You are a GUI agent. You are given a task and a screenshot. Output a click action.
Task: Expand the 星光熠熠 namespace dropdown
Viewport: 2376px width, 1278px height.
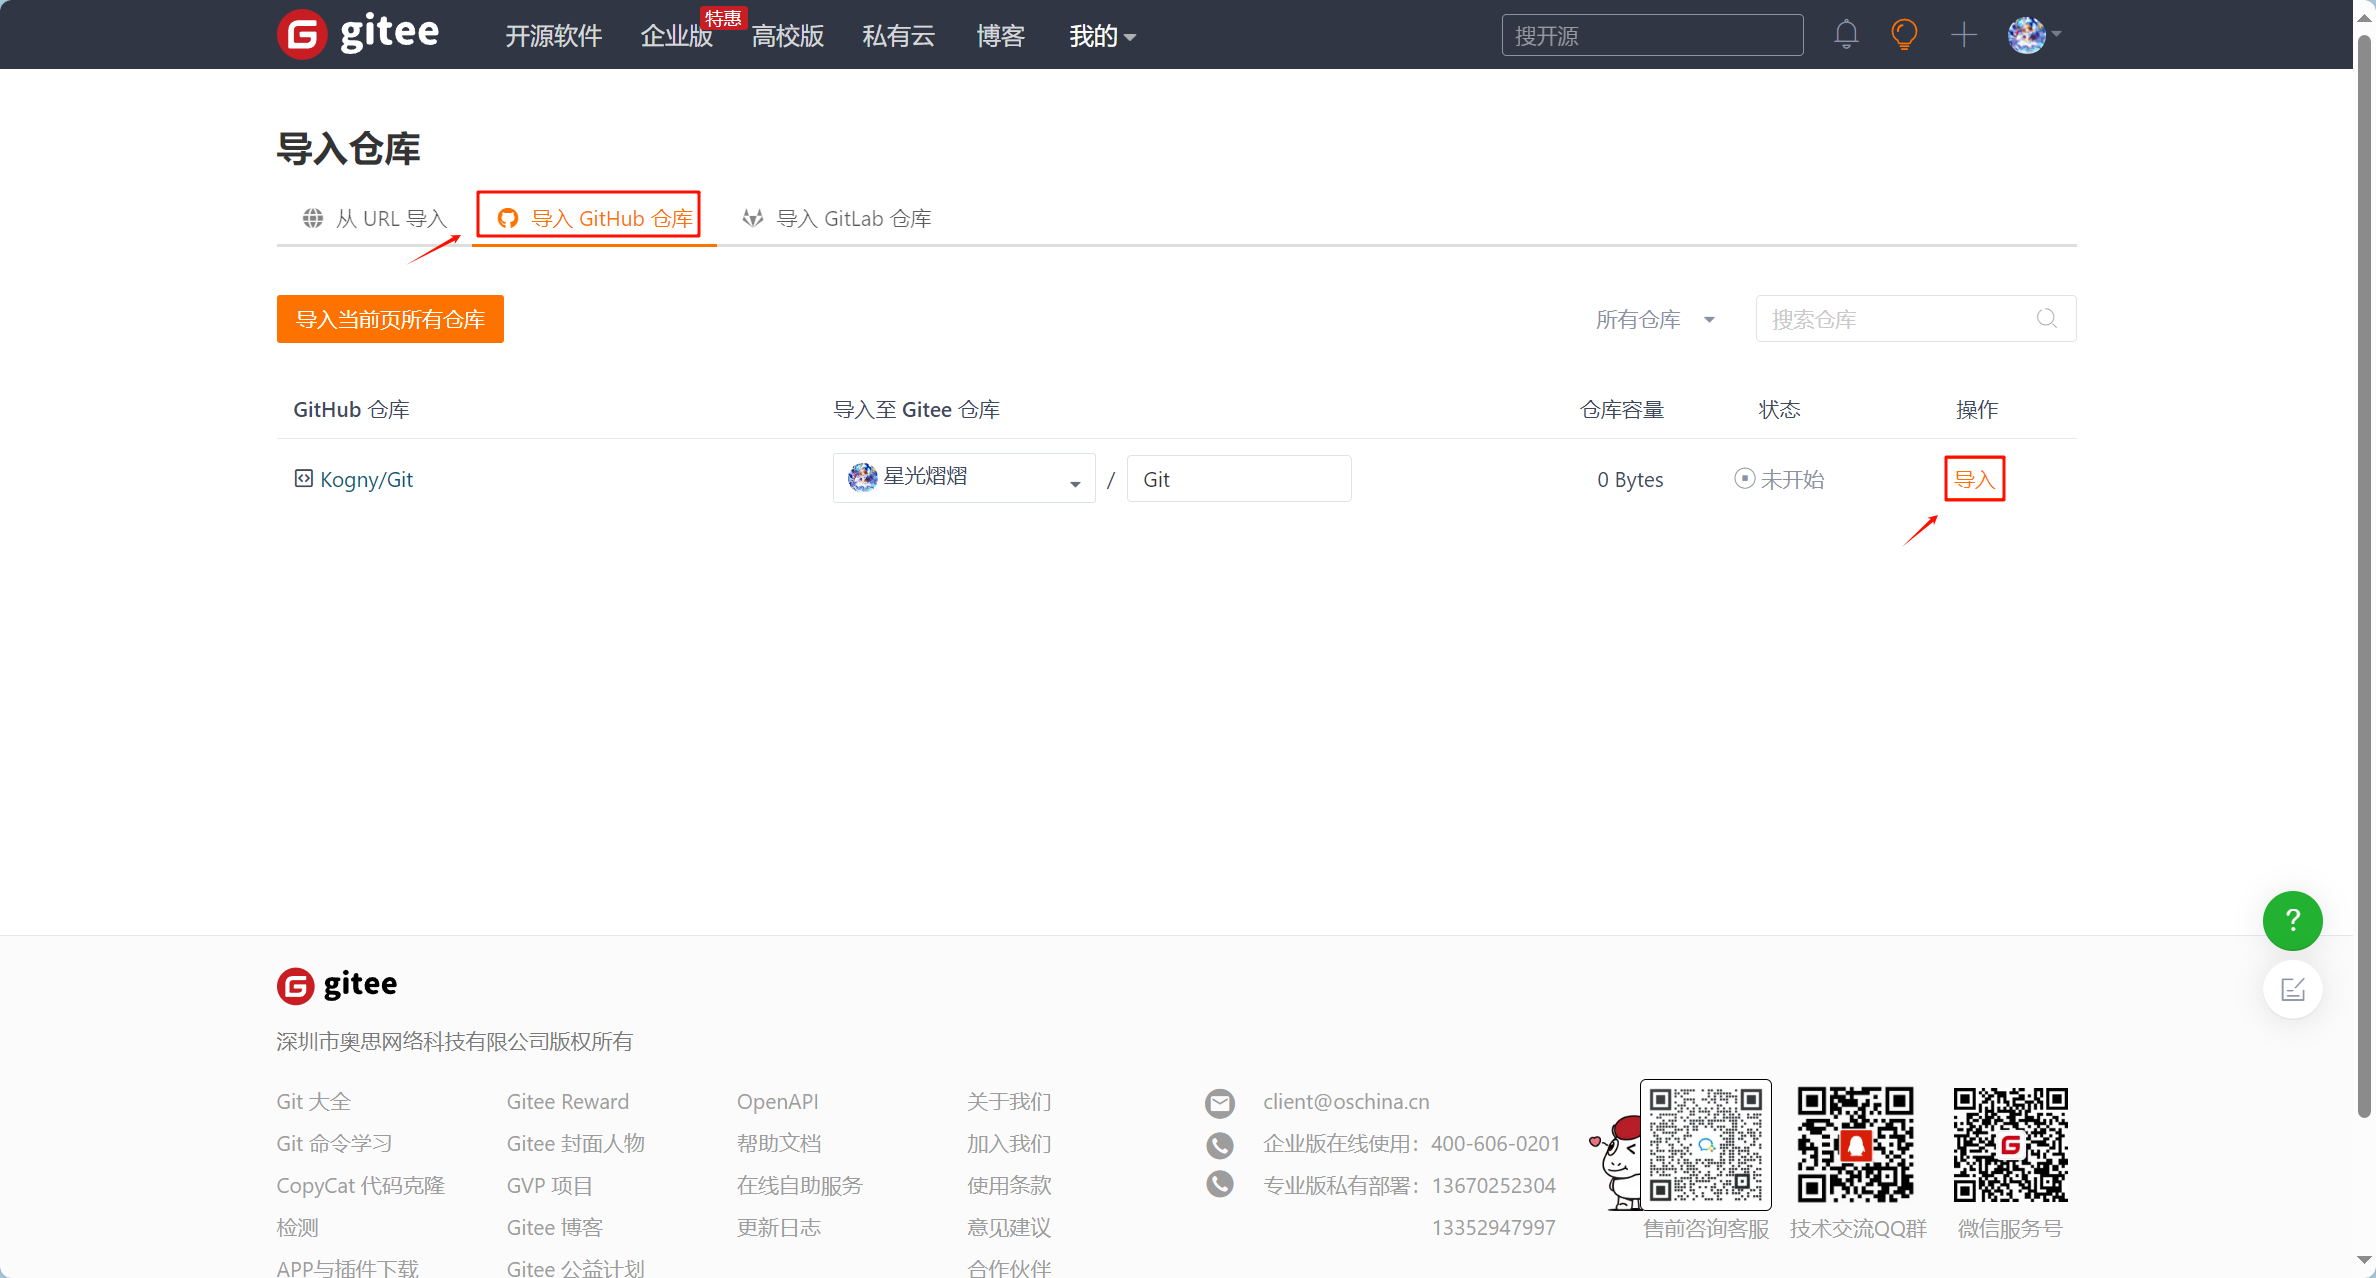(x=964, y=478)
